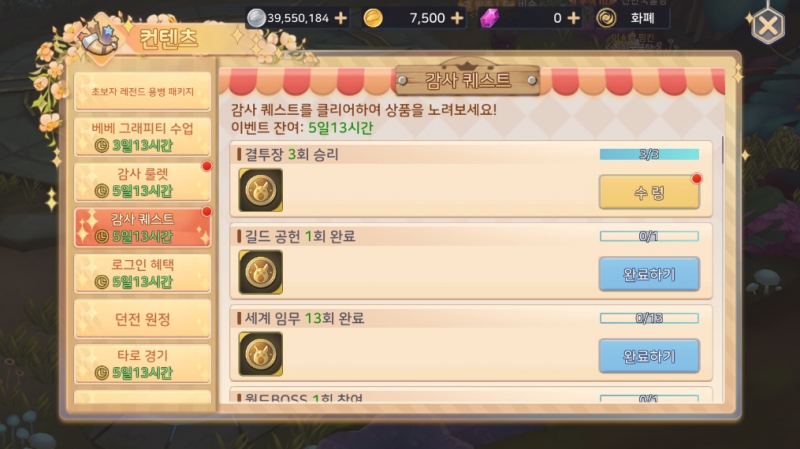
Task: Click the plus icon beside silver coins
Action: pos(340,18)
